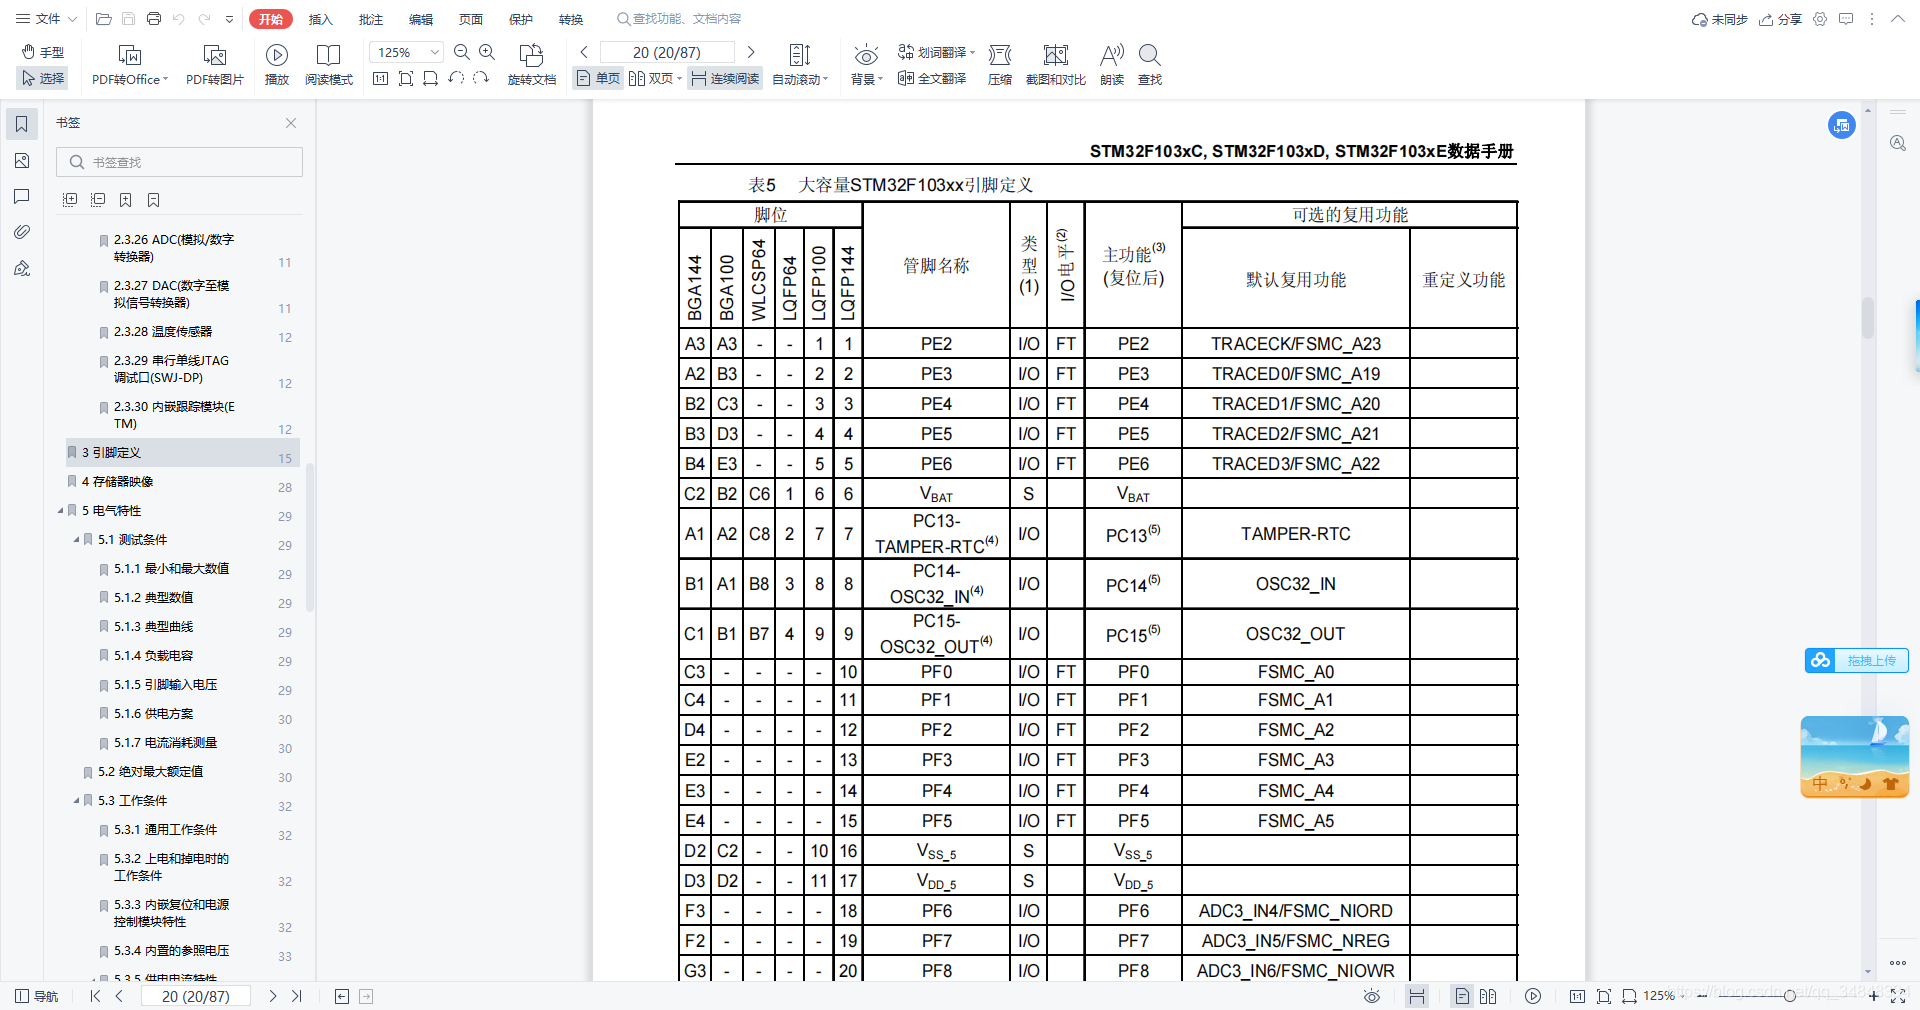The height and width of the screenshot is (1010, 1920).
Task: Toggle 连续阅读 continuous reading
Action: coord(725,78)
